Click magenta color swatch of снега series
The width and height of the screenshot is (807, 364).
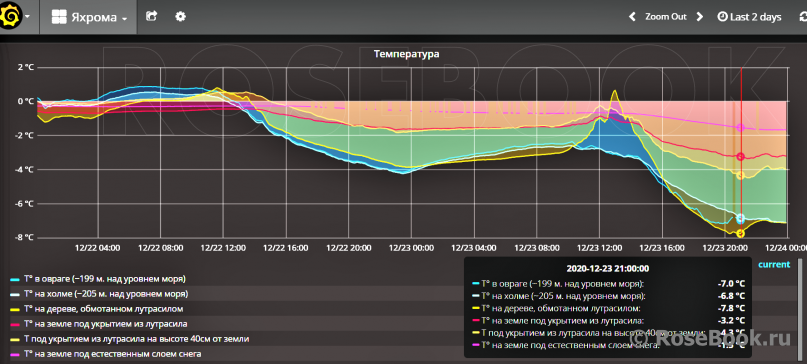(x=15, y=354)
